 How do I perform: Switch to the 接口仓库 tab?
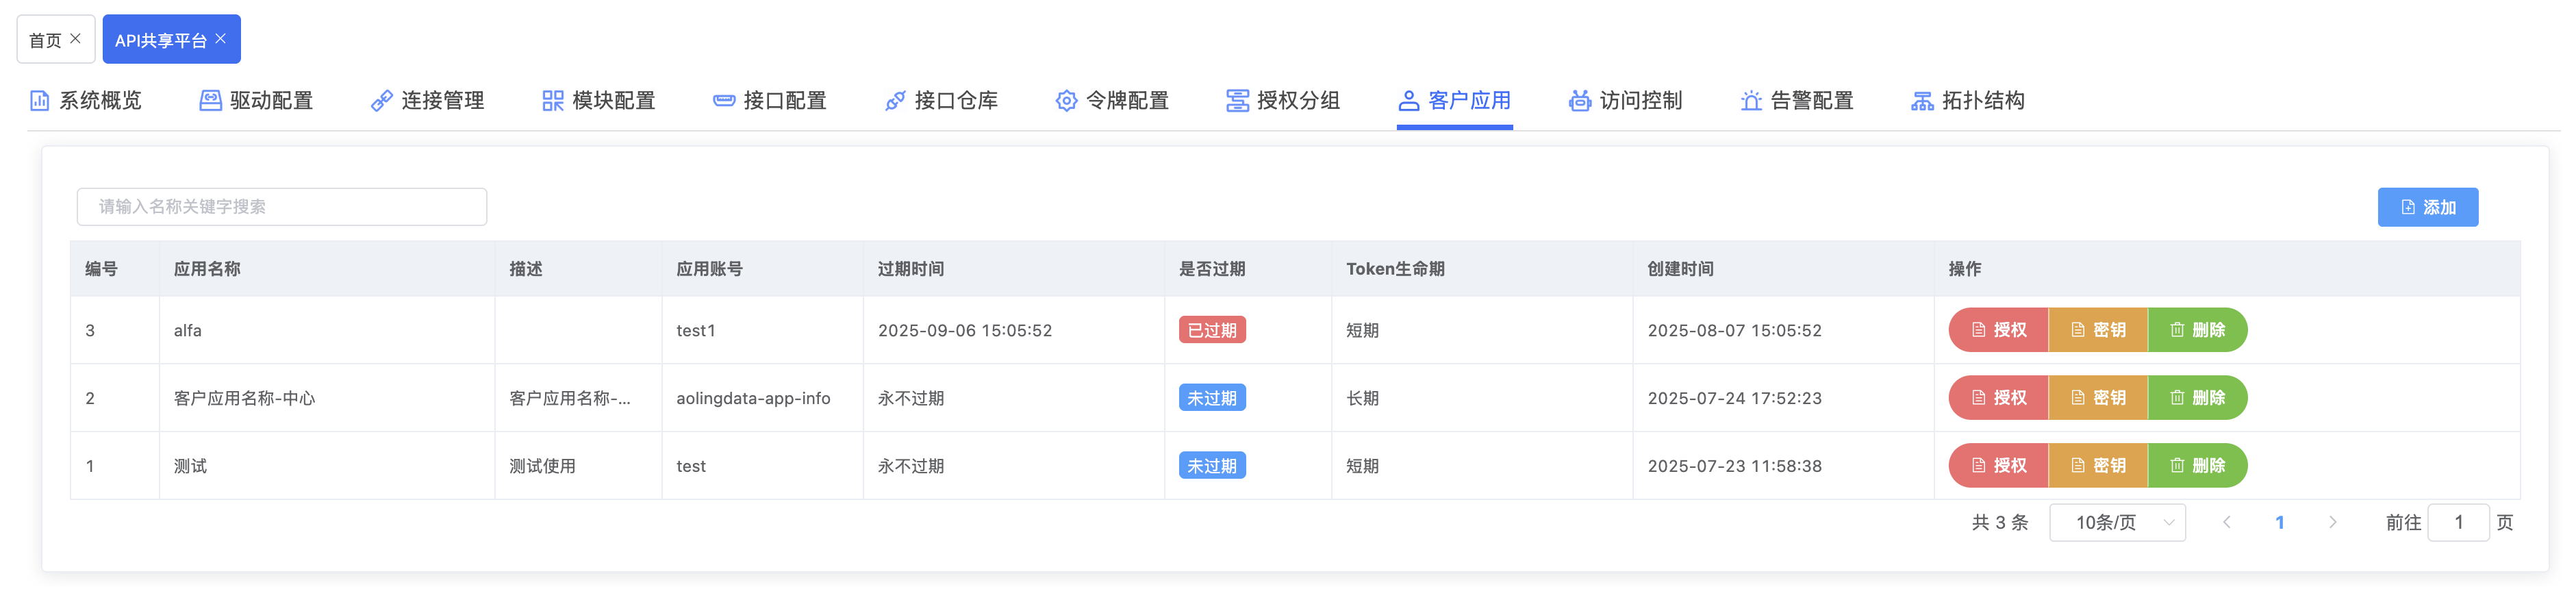(941, 101)
